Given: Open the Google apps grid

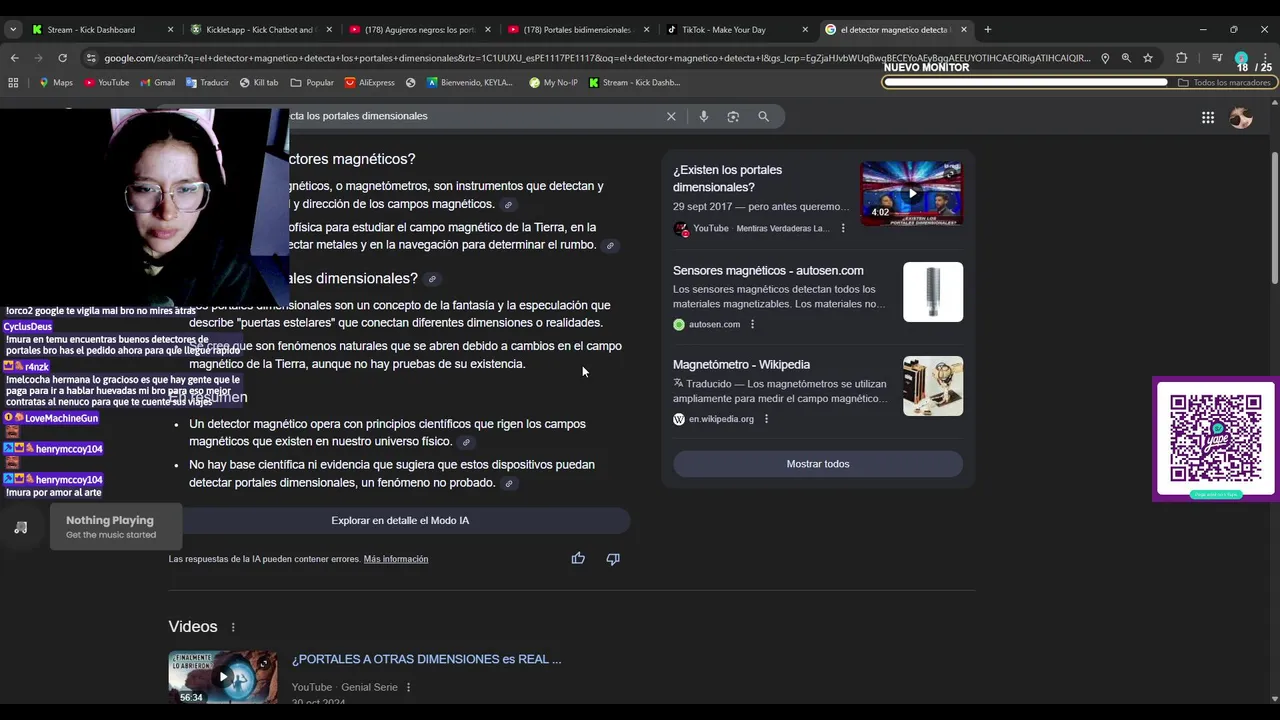Looking at the screenshot, I should tap(1208, 118).
